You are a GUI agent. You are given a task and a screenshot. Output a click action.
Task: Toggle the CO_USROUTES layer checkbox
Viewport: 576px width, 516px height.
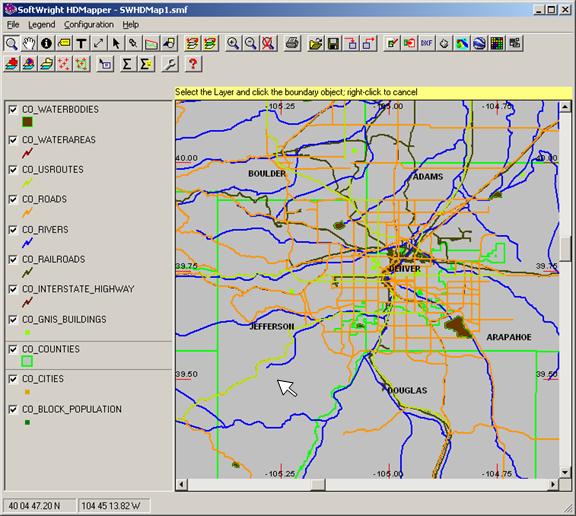(x=13, y=170)
